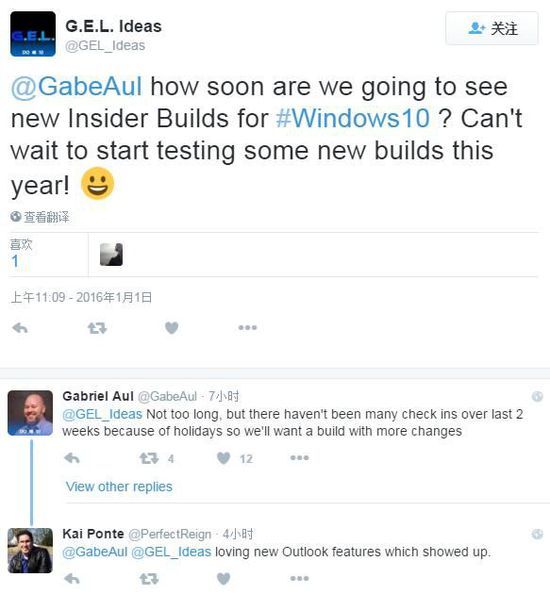This screenshot has width=550, height=594.
Task: Expand View other replies
Action: (x=119, y=486)
